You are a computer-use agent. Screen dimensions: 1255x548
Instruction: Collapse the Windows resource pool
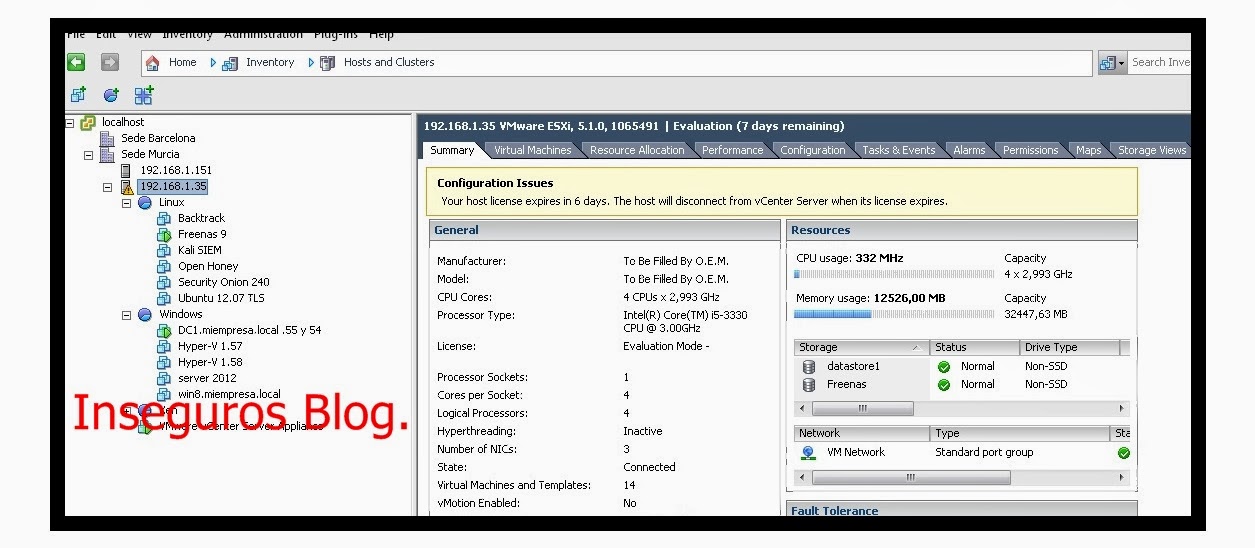coord(126,314)
